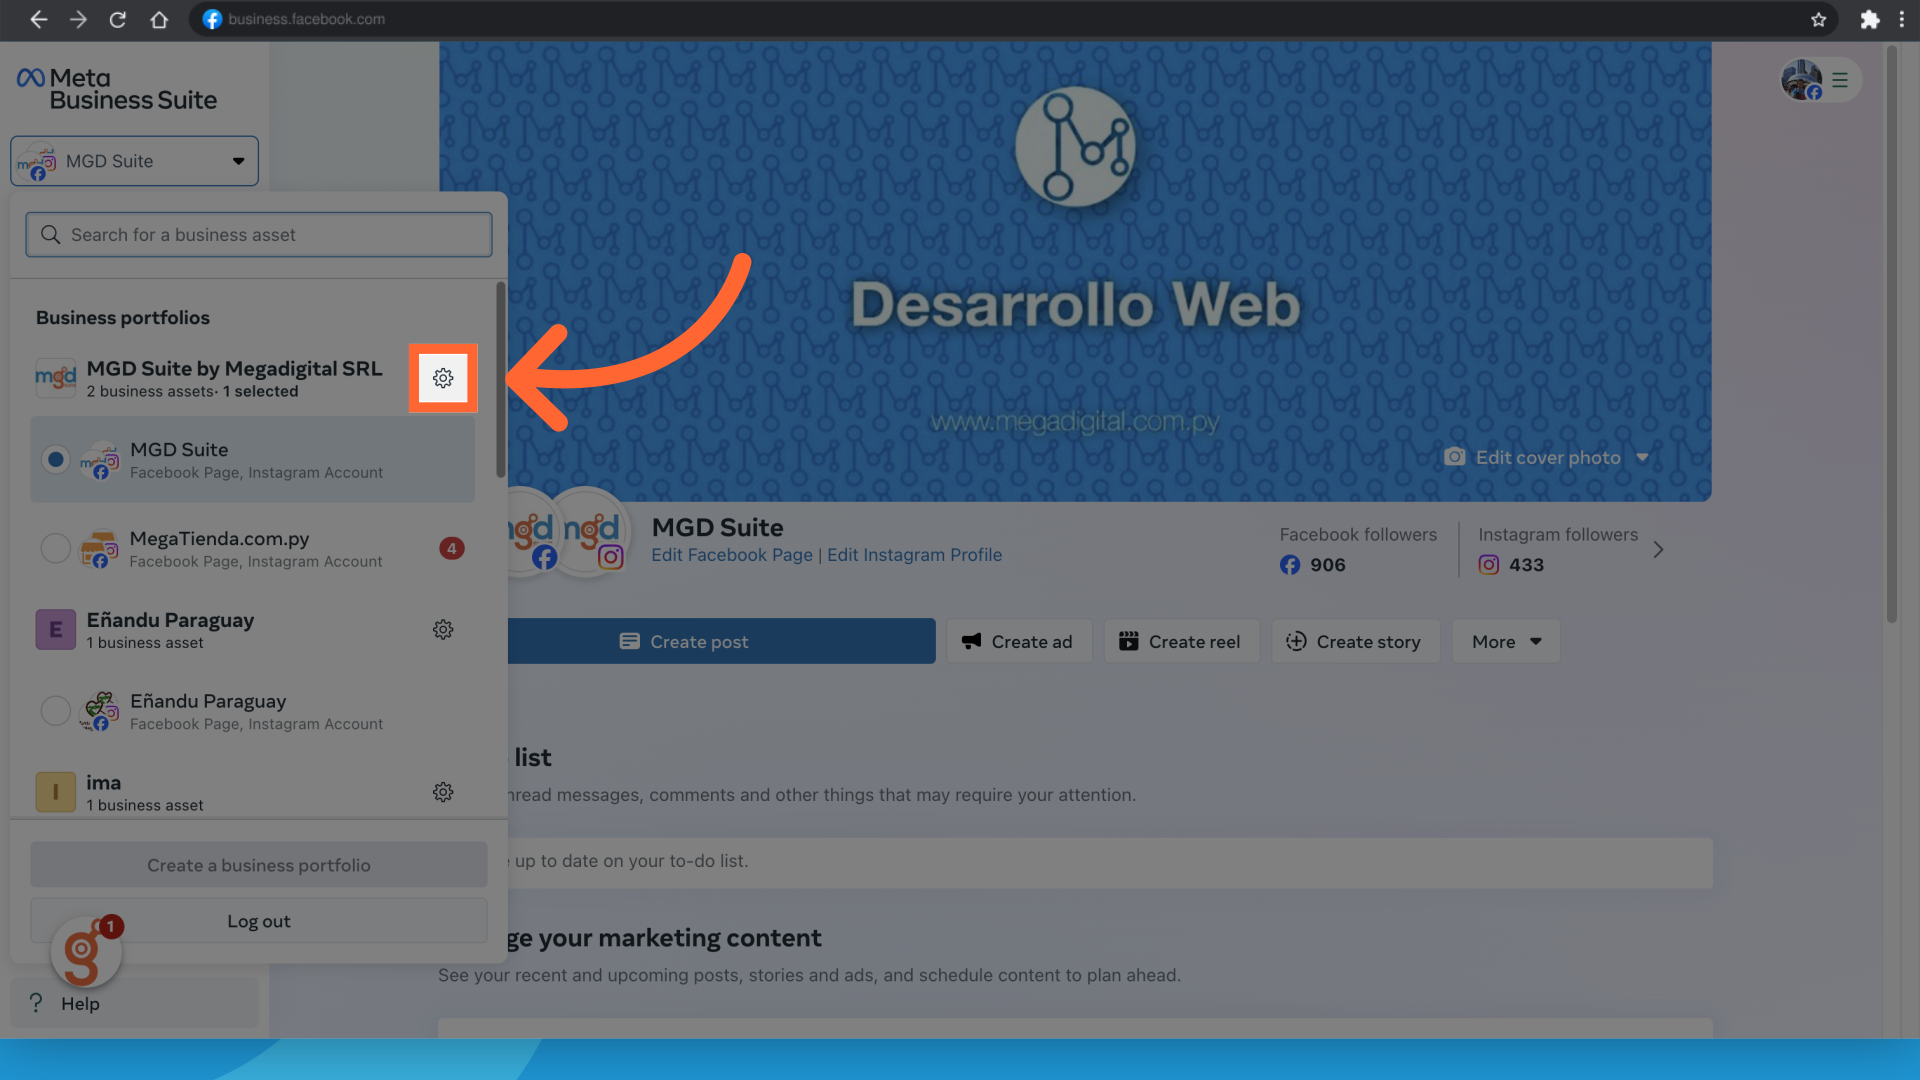This screenshot has height=1080, width=1920.
Task: Expand the More actions dropdown
Action: [x=1505, y=642]
